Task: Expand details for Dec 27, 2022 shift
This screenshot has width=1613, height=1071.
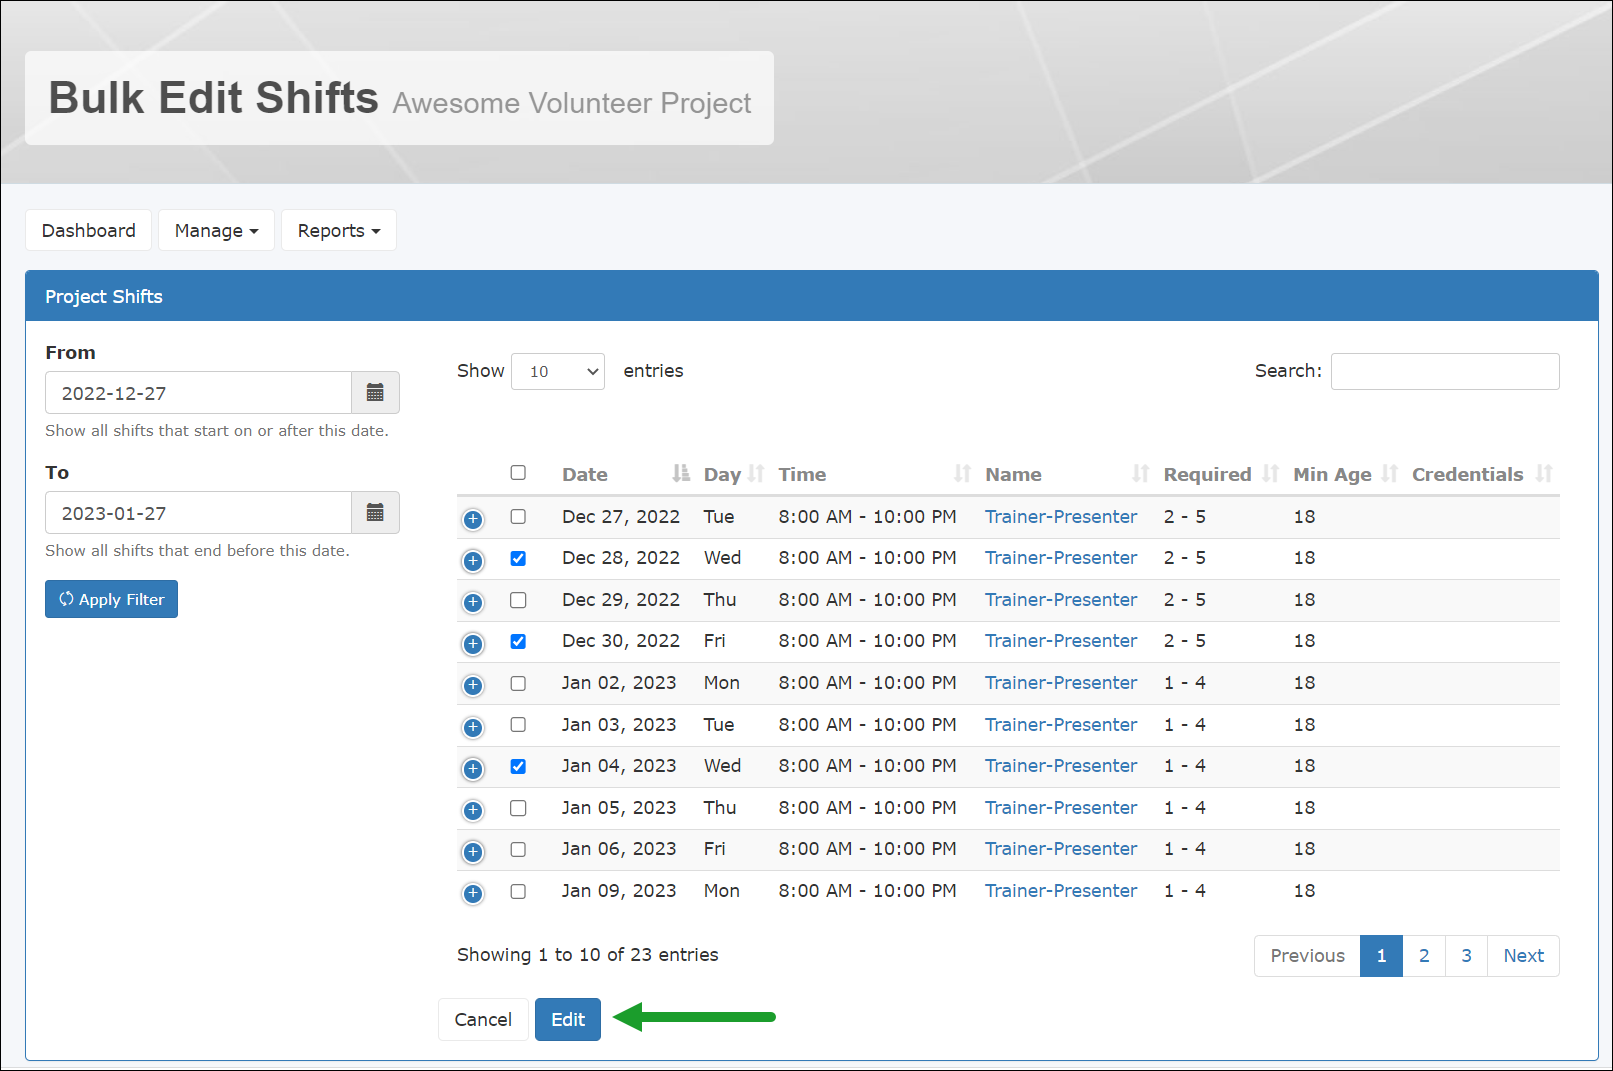Action: click(473, 519)
